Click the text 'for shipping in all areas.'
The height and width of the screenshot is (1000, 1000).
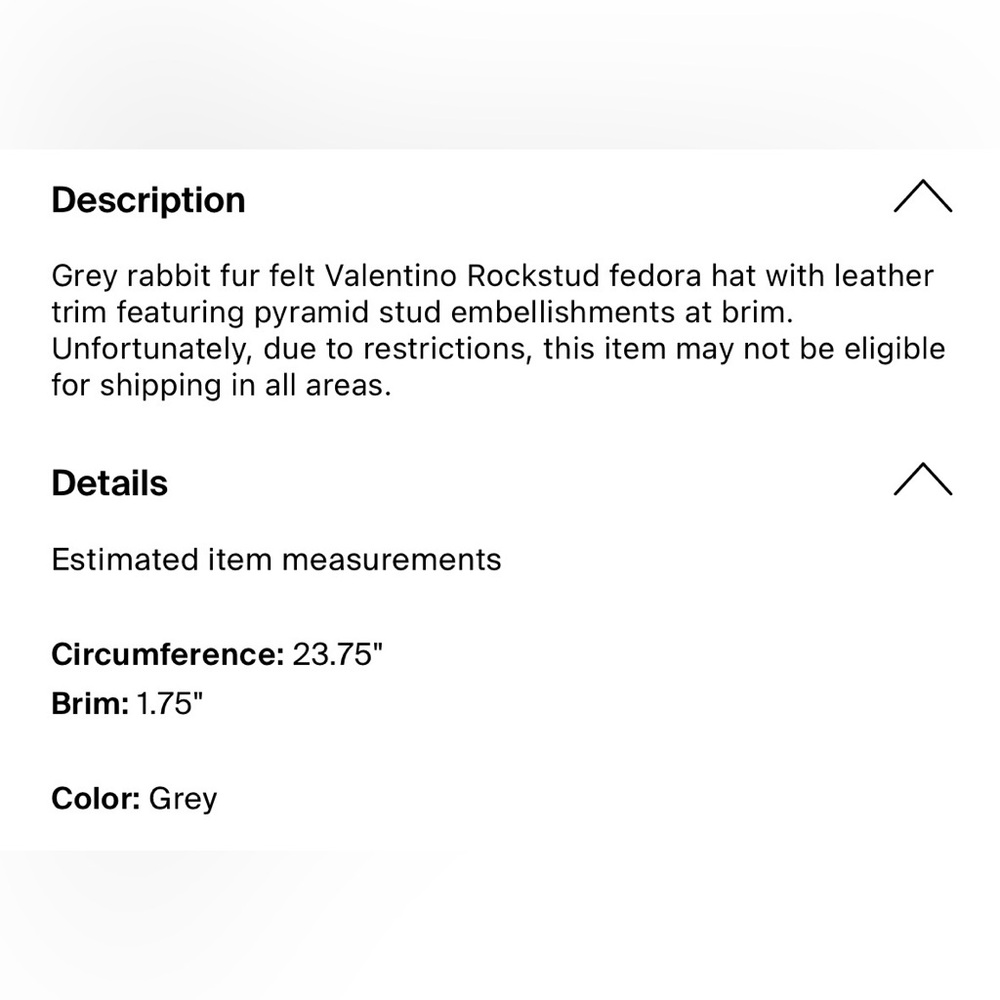click(221, 386)
